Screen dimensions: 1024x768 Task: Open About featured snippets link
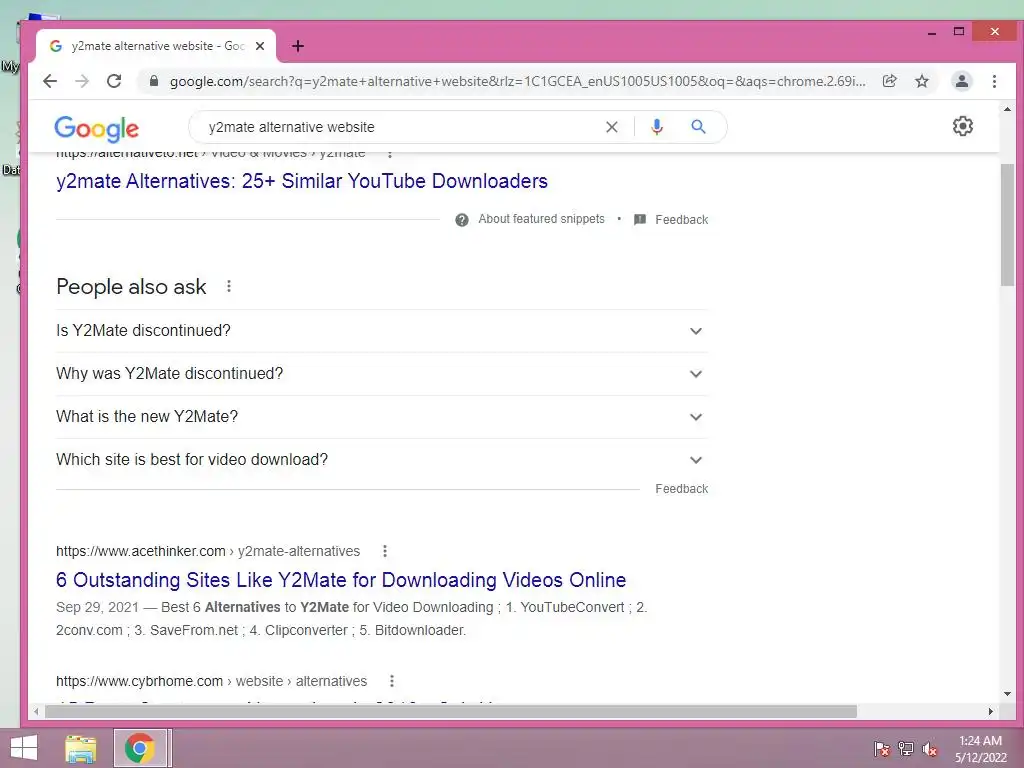541,219
